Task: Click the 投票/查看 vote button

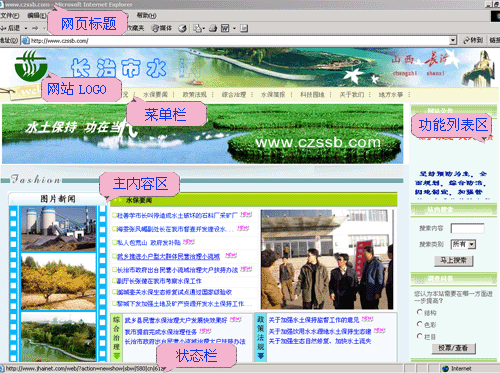Action: tap(453, 348)
